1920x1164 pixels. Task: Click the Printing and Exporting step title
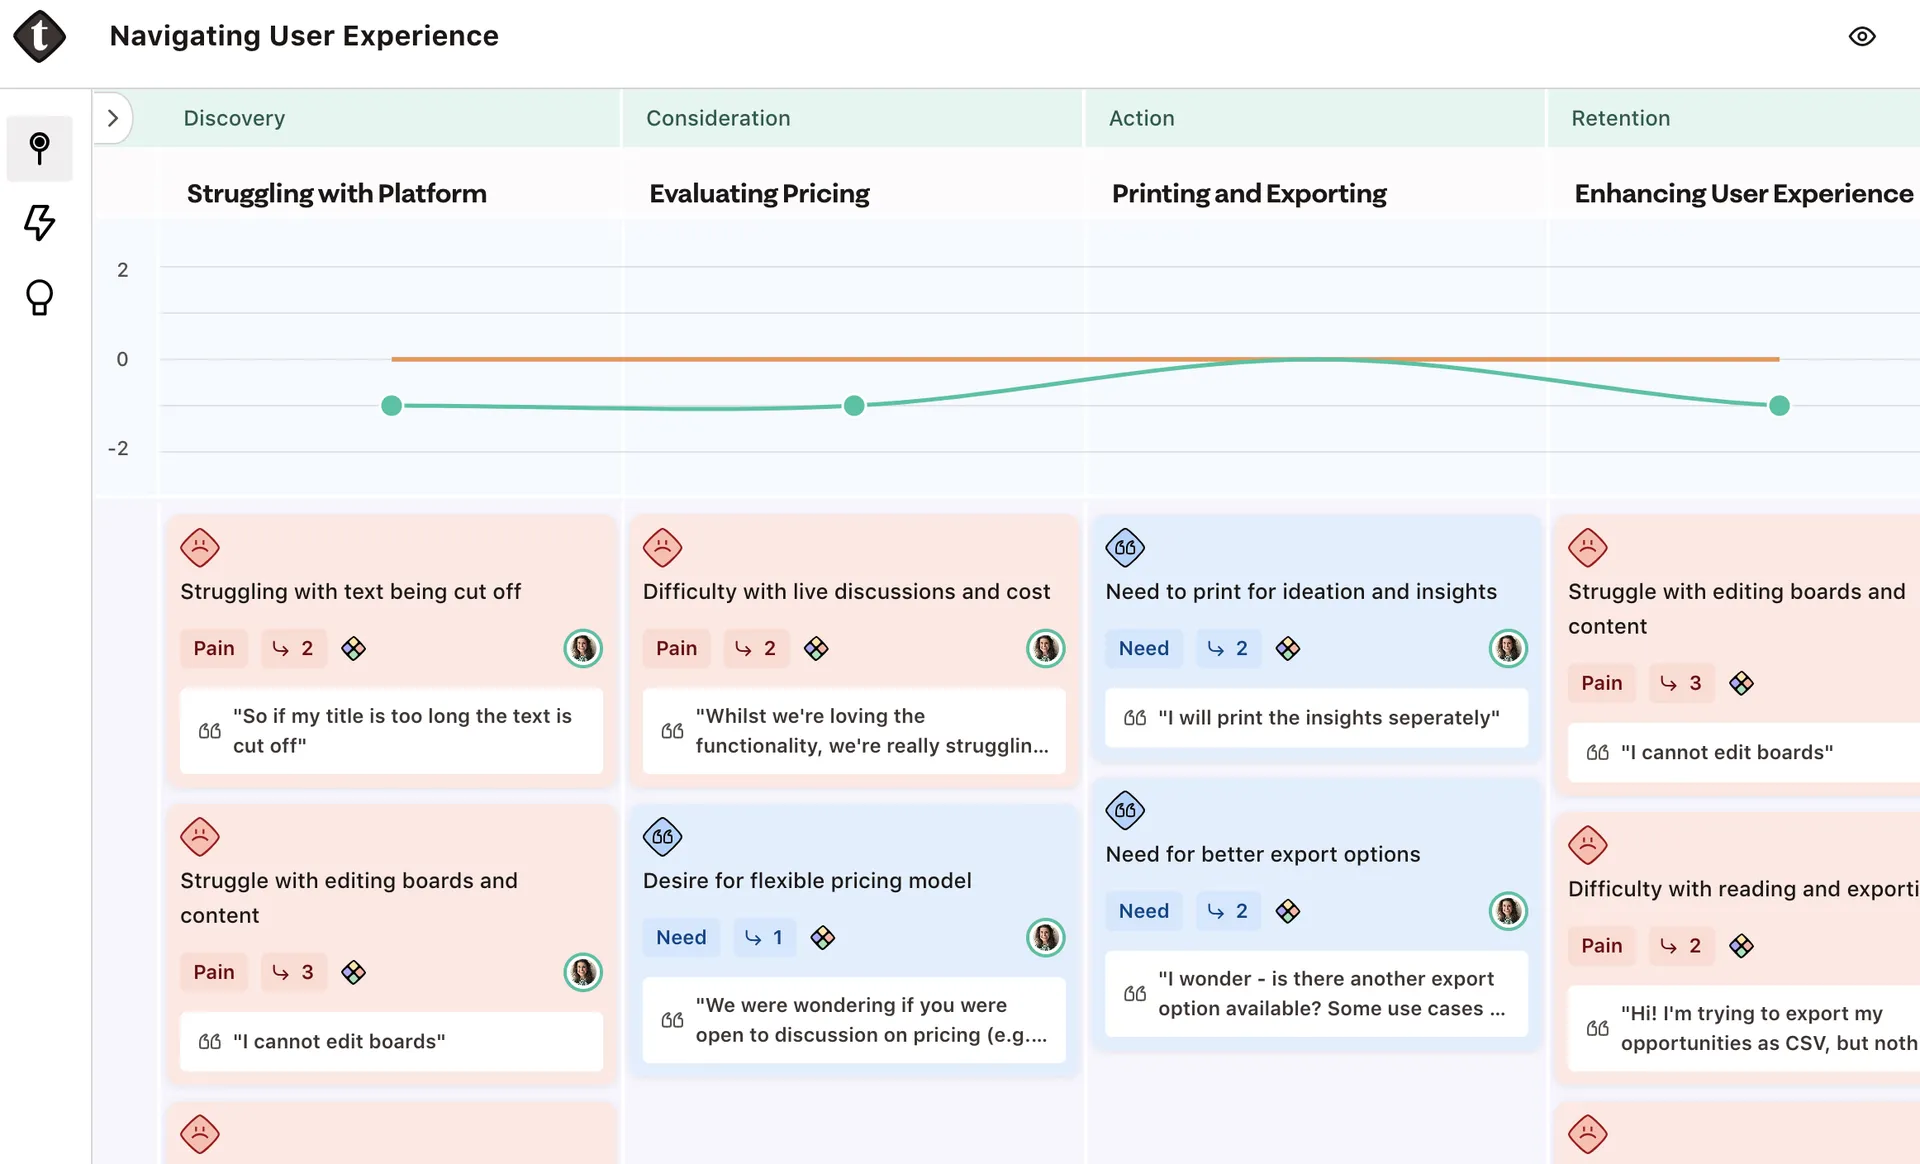point(1249,193)
